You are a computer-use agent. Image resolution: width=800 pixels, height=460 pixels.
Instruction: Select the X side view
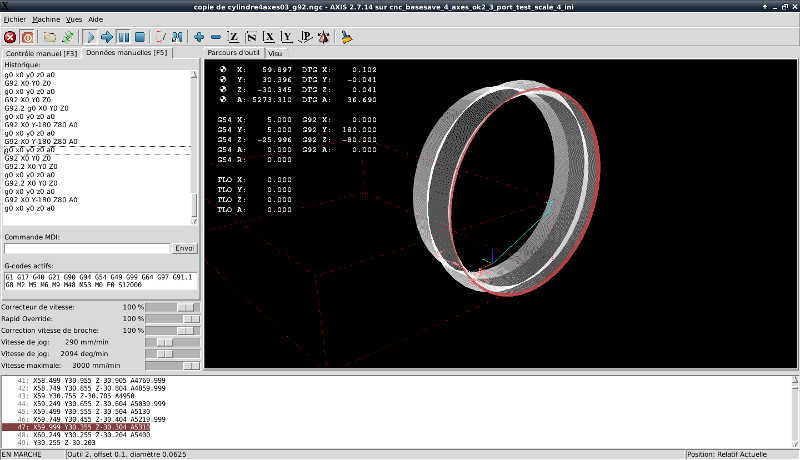coord(269,37)
